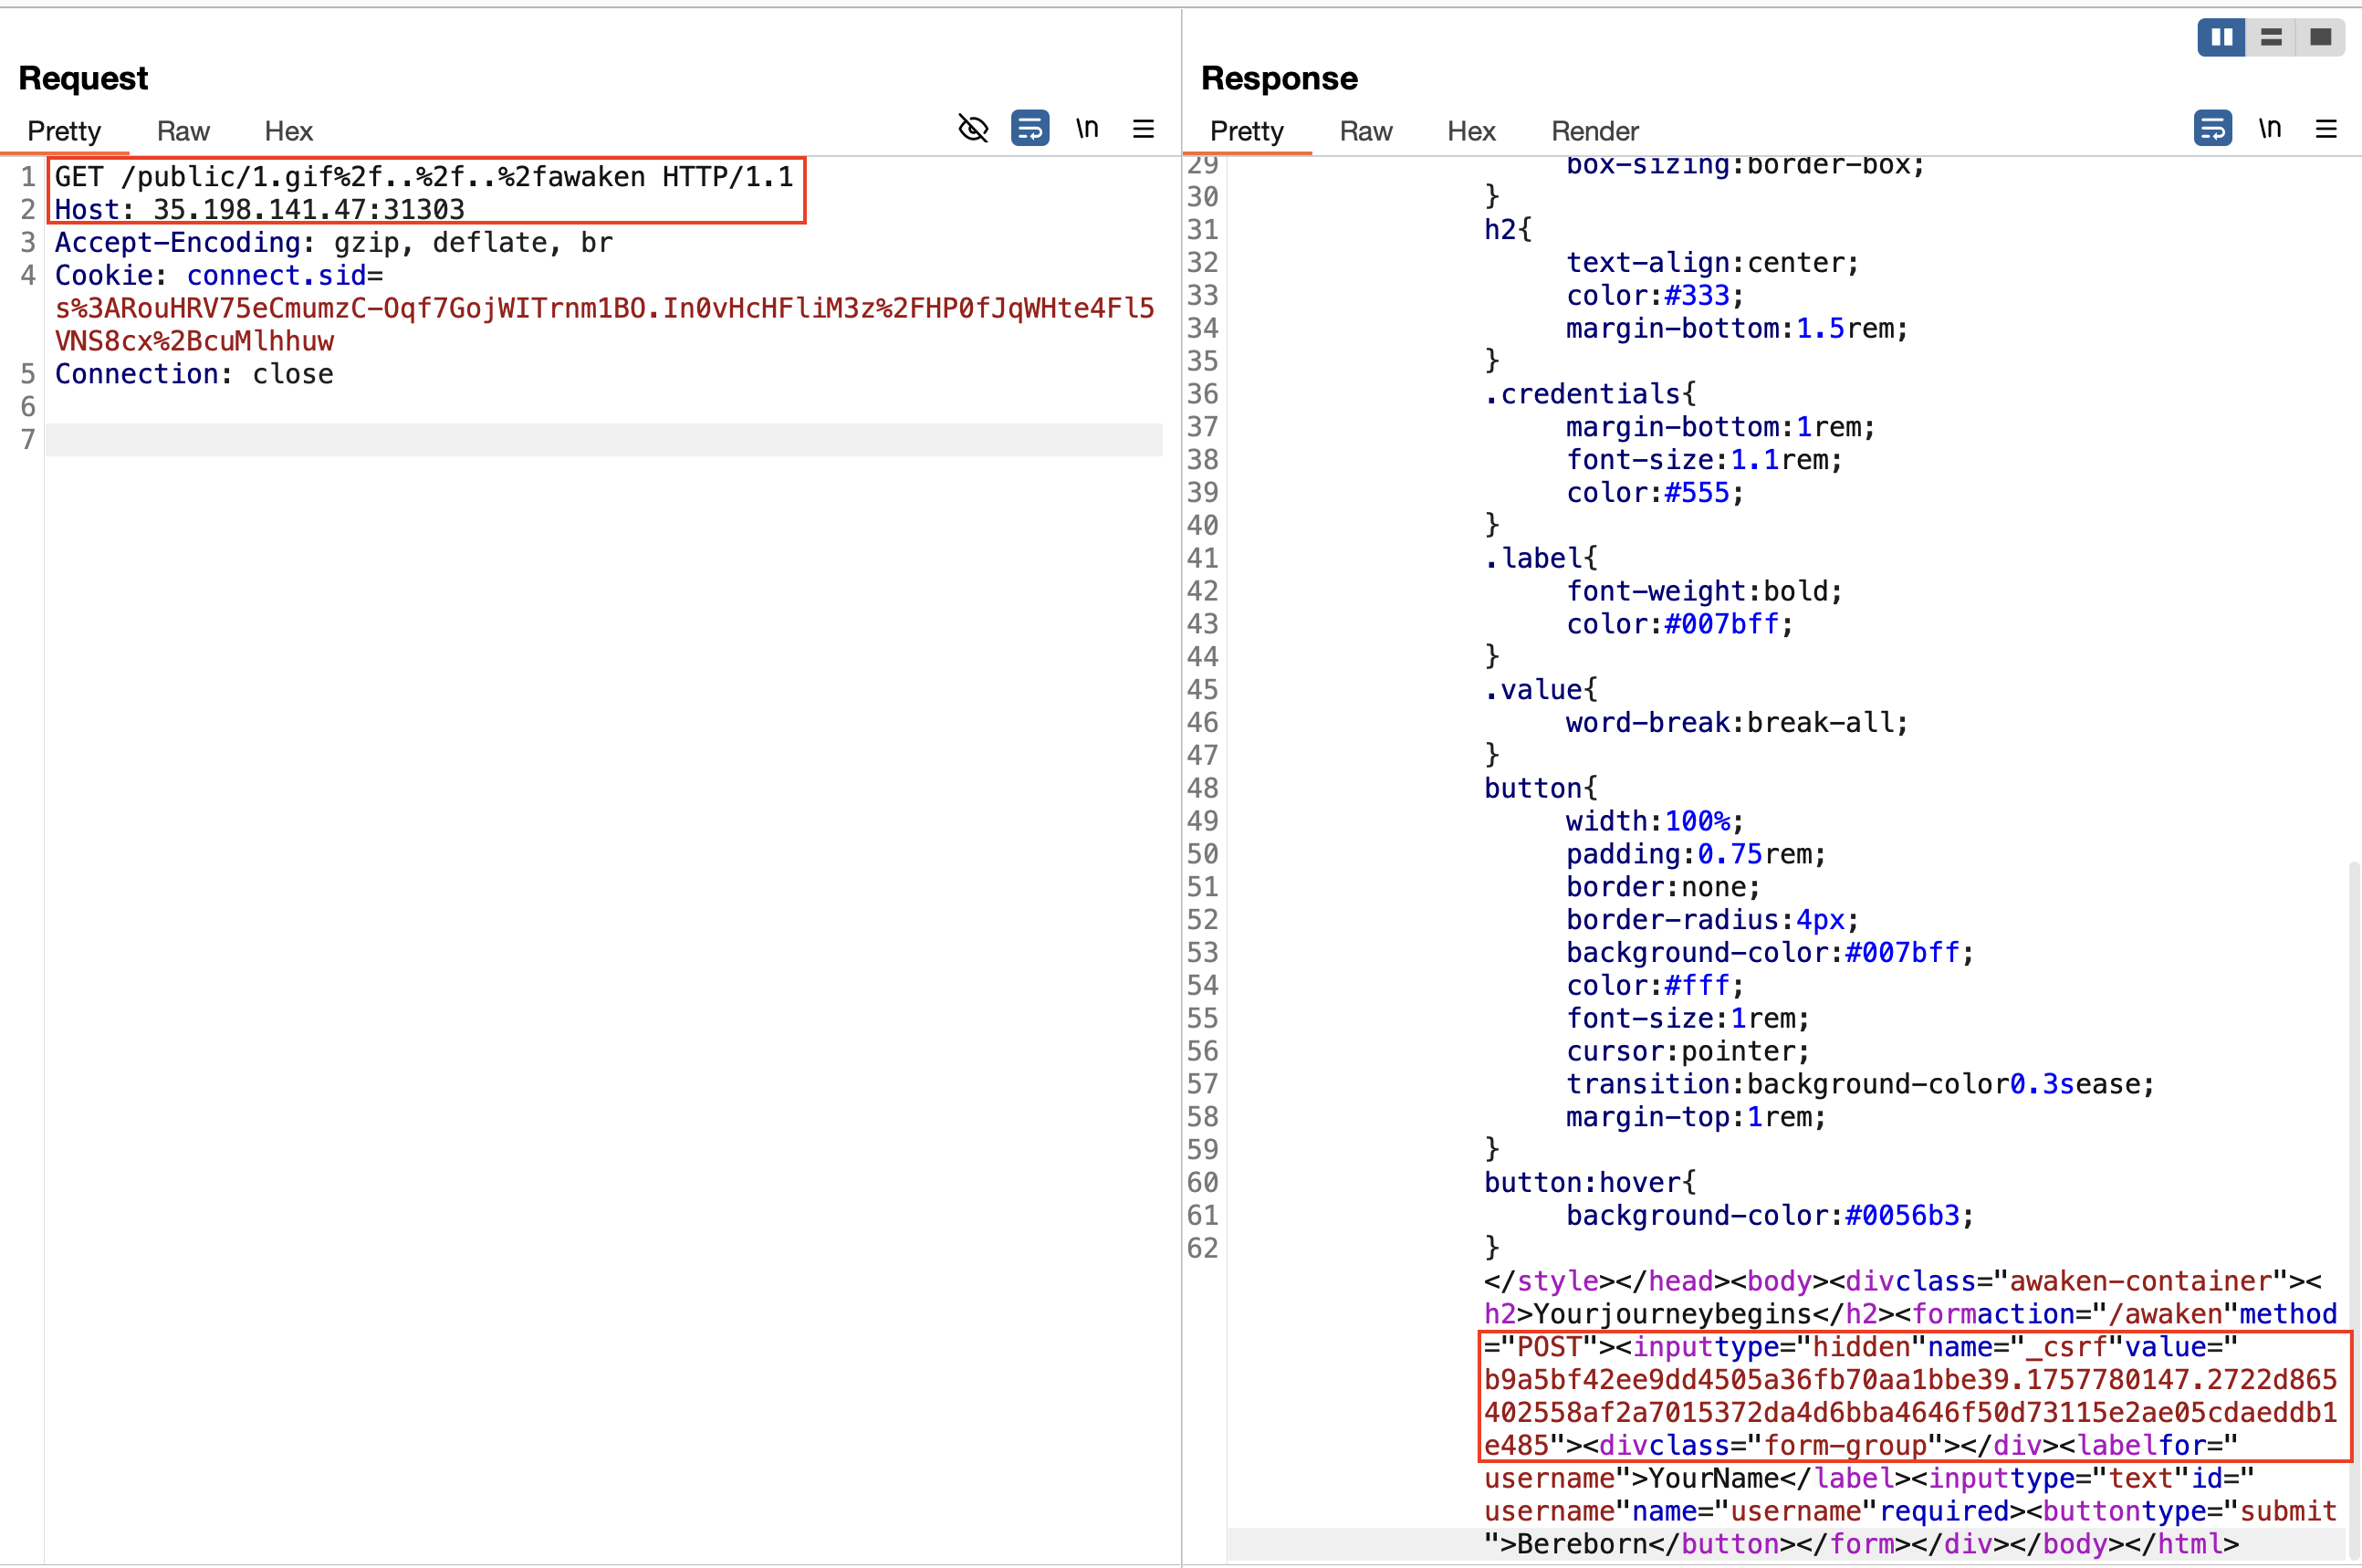Toggle word wrap icon in Response panel
Image resolution: width=2362 pixels, height=1568 pixels.
(x=2212, y=128)
